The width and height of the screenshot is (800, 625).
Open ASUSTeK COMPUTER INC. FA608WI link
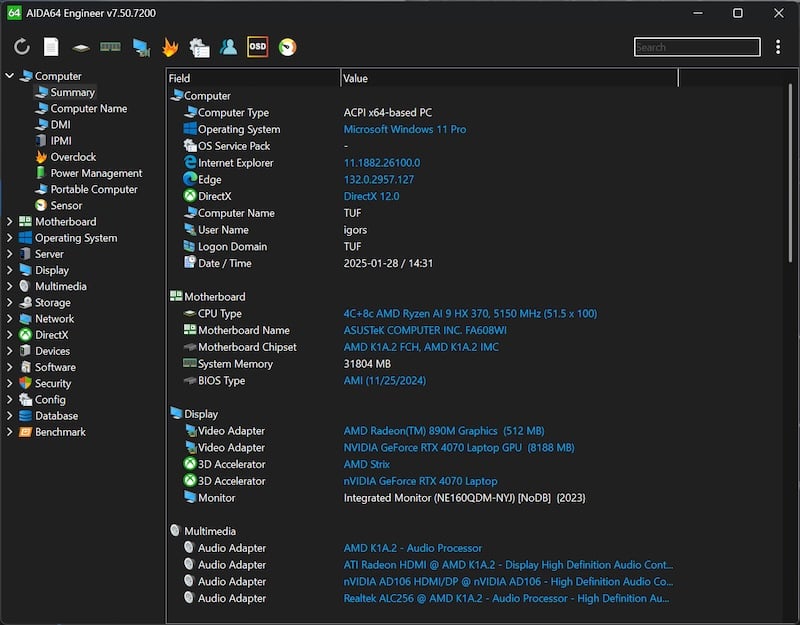(425, 330)
